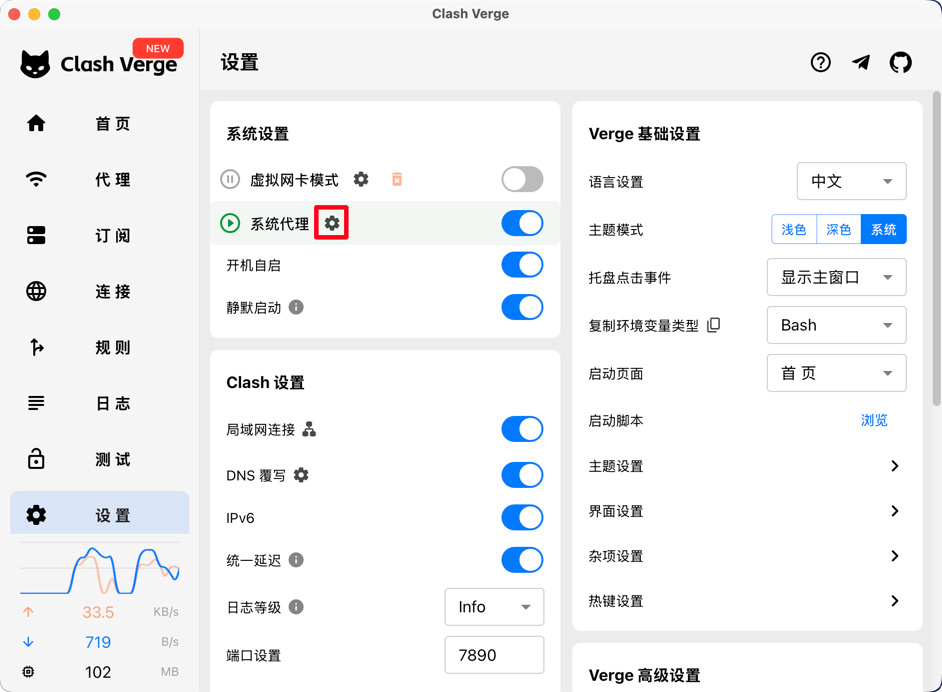Go to 规则 in the sidebar
The width and height of the screenshot is (942, 692).
click(100, 347)
